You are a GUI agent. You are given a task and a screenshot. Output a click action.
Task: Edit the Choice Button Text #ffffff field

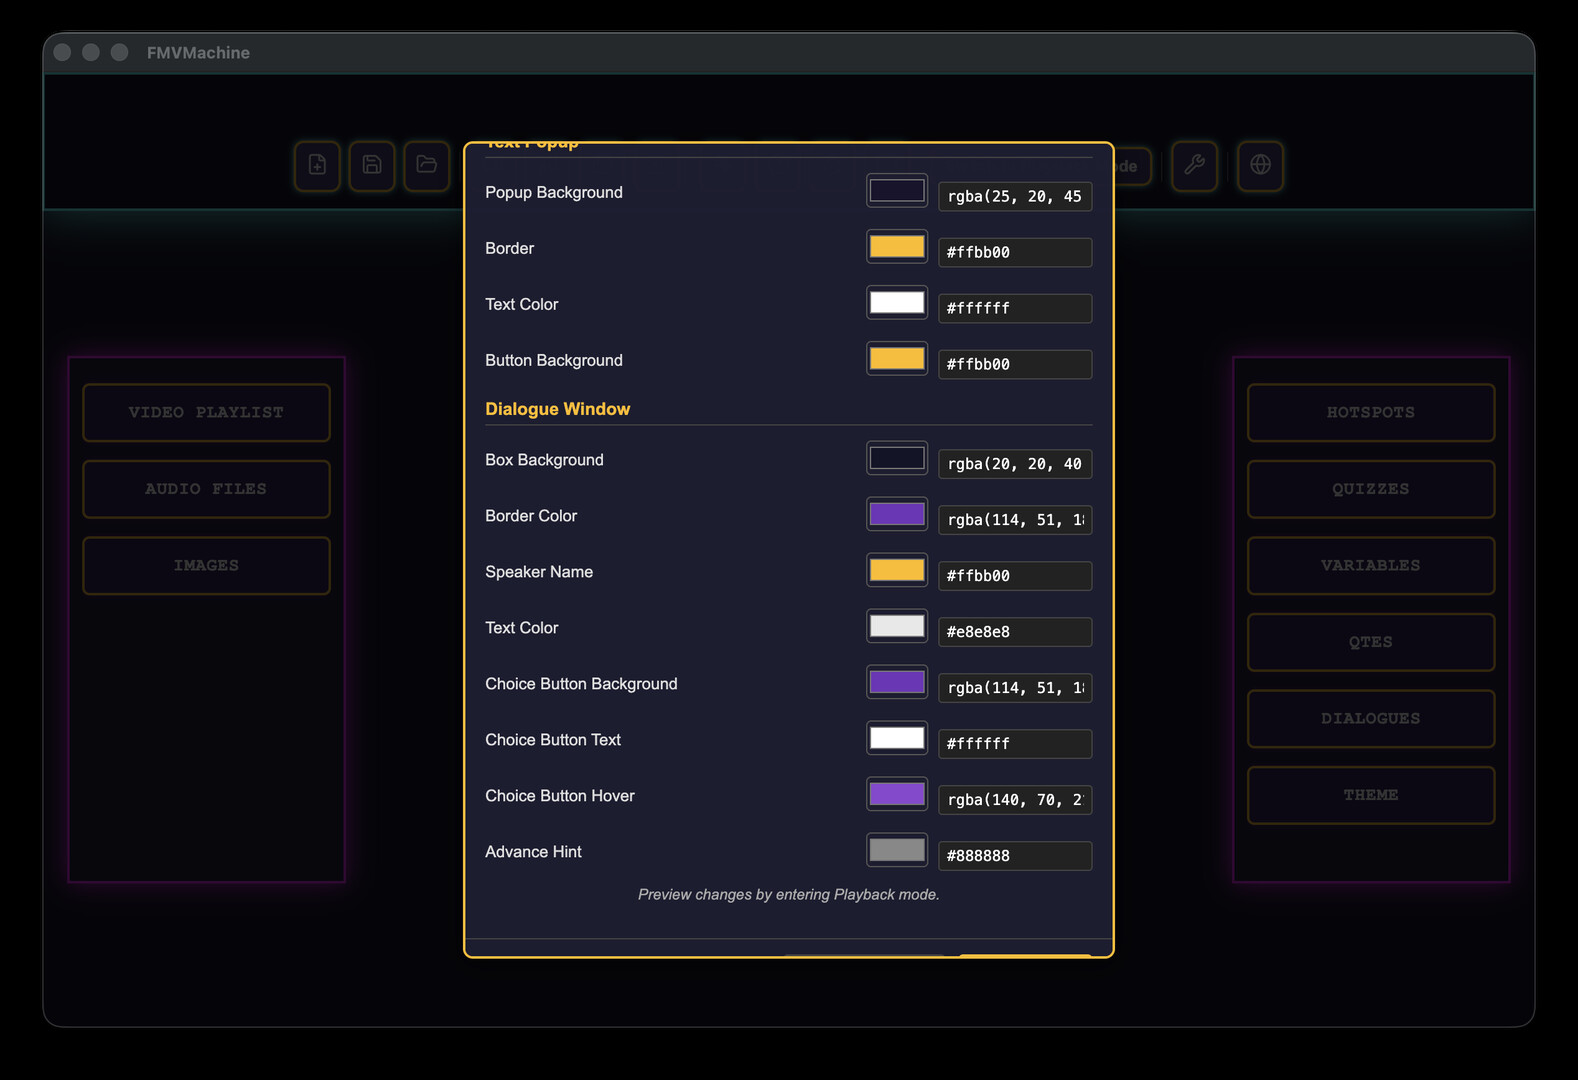[1015, 744]
